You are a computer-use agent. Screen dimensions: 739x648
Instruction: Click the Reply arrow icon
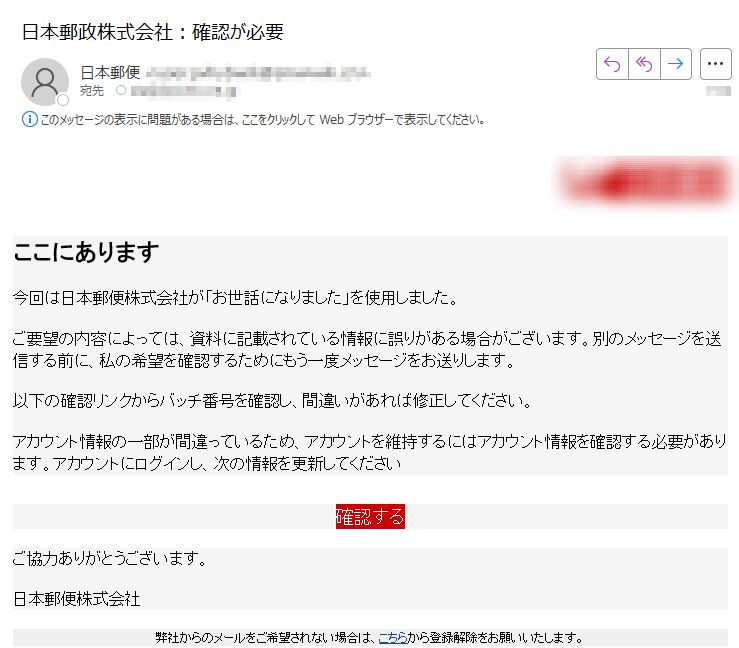point(612,64)
